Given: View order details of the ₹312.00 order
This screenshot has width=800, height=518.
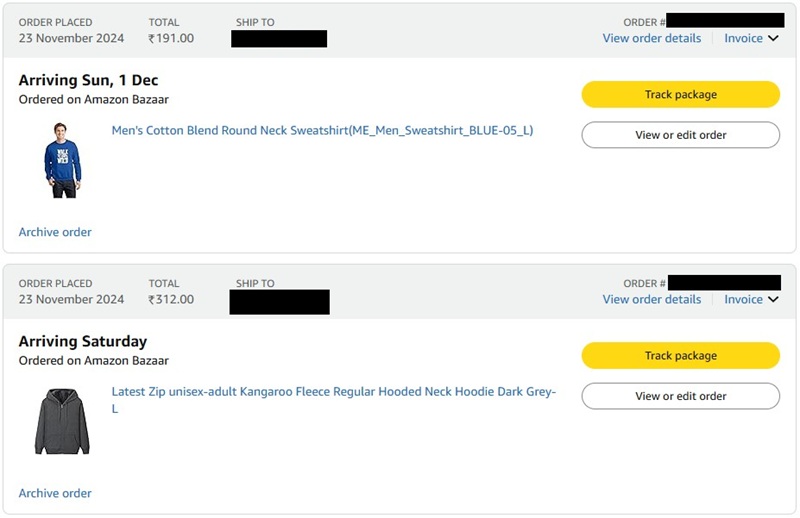Looking at the screenshot, I should coord(651,299).
